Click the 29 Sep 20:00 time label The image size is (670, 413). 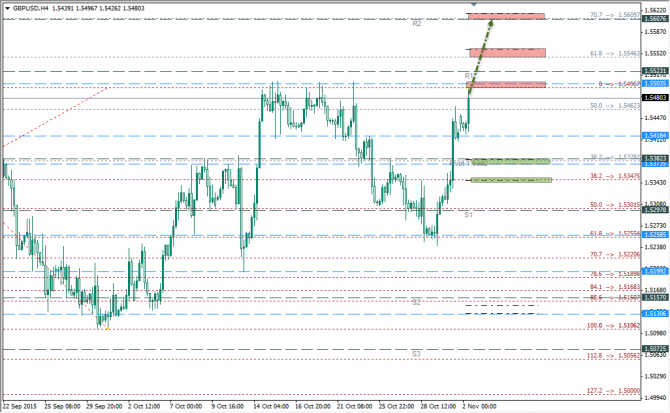point(104,406)
